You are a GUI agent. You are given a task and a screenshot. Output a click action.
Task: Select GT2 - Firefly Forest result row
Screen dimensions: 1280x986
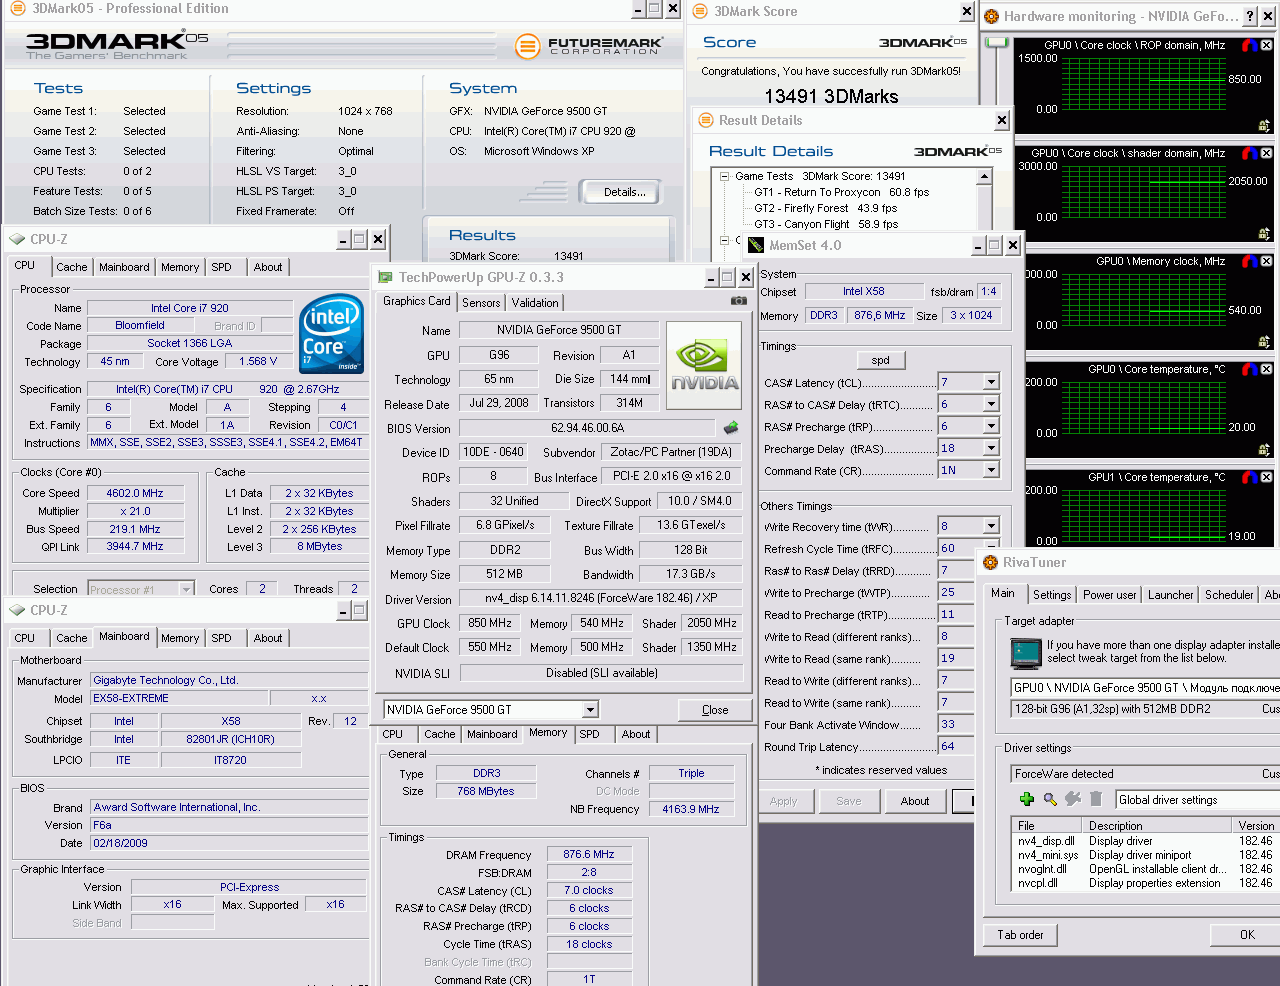(826, 208)
